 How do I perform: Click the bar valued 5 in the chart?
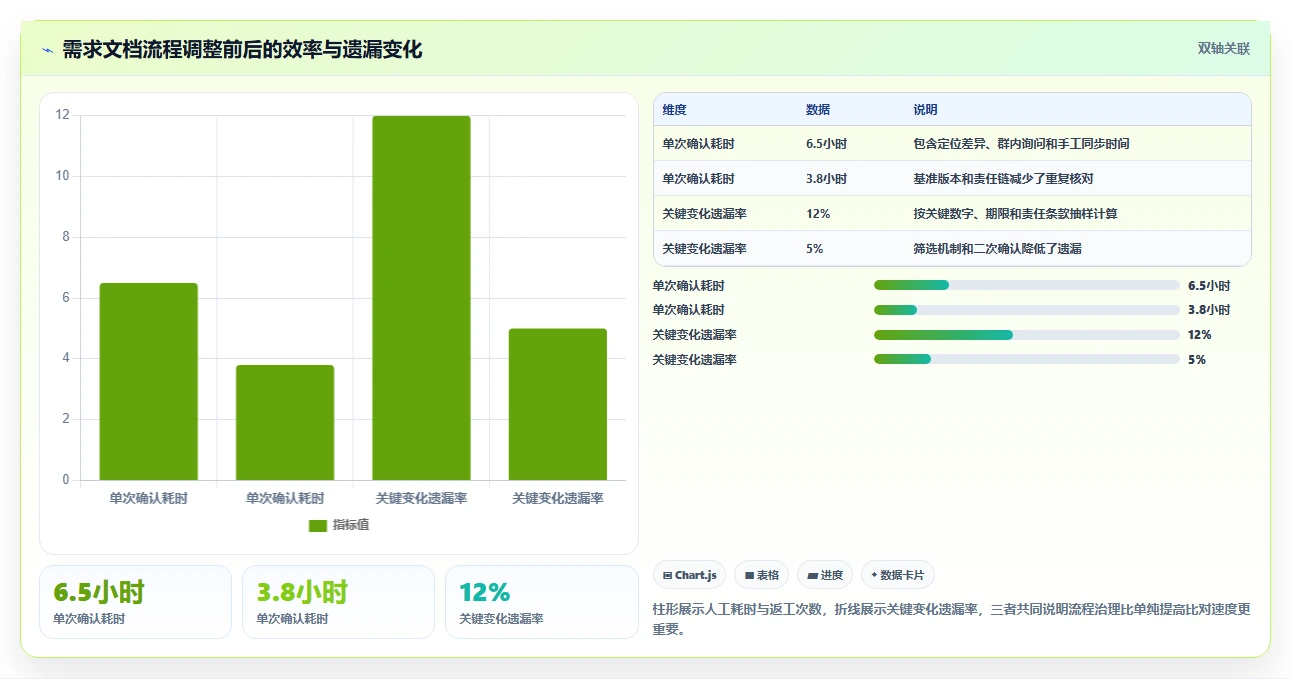(558, 404)
